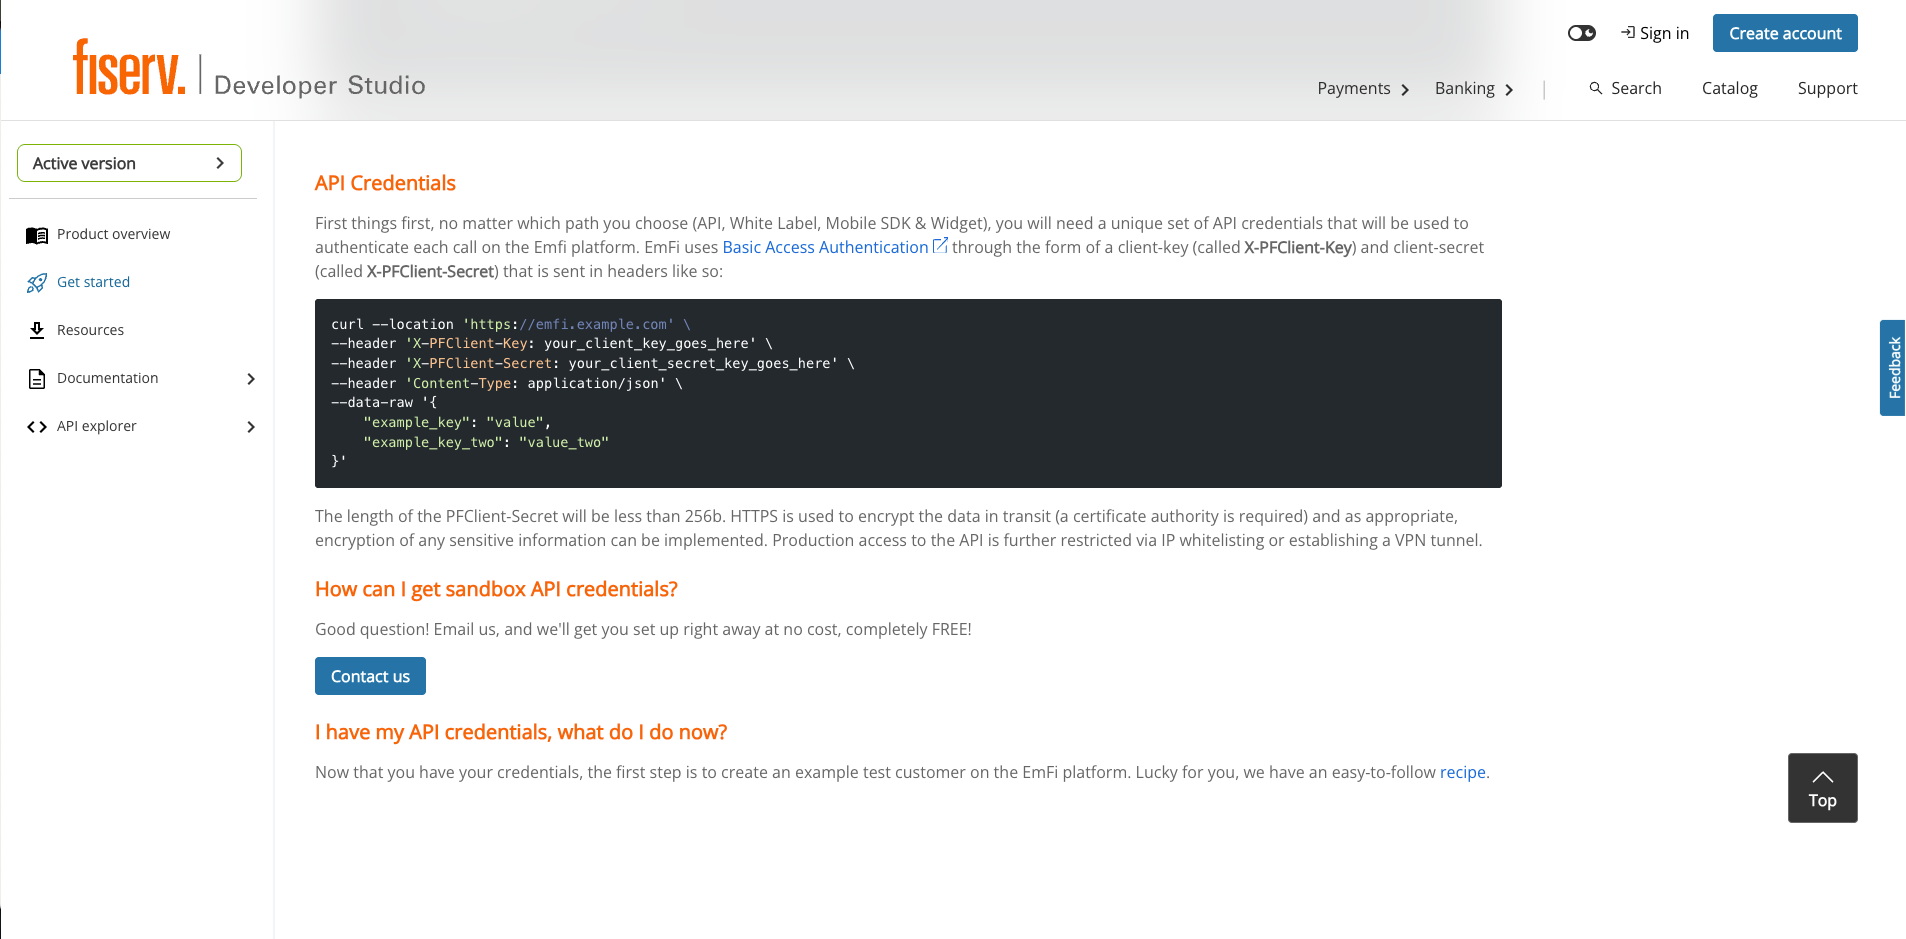Select the Documentation page icon

pyautogui.click(x=37, y=377)
